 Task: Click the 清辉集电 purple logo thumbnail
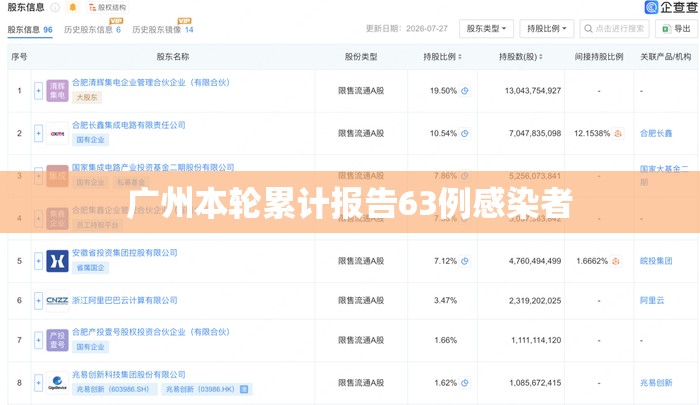pyautogui.click(x=57, y=91)
